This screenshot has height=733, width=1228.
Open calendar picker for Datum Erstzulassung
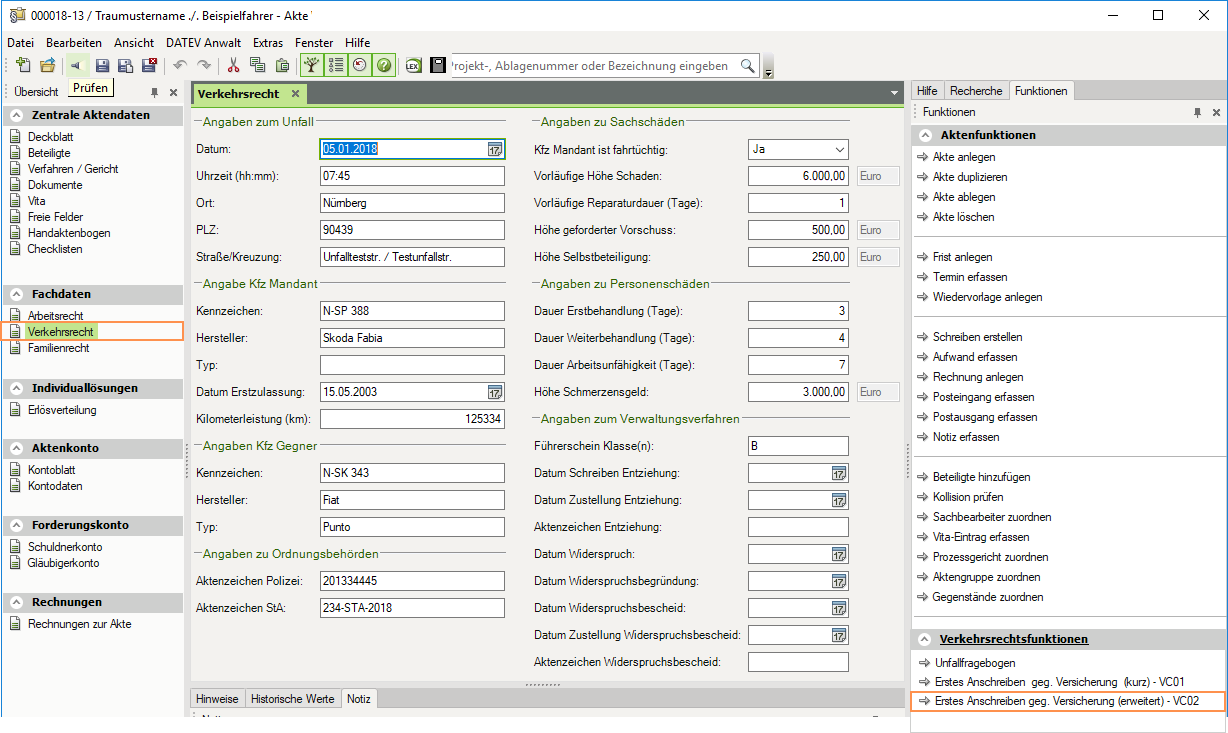pos(494,392)
